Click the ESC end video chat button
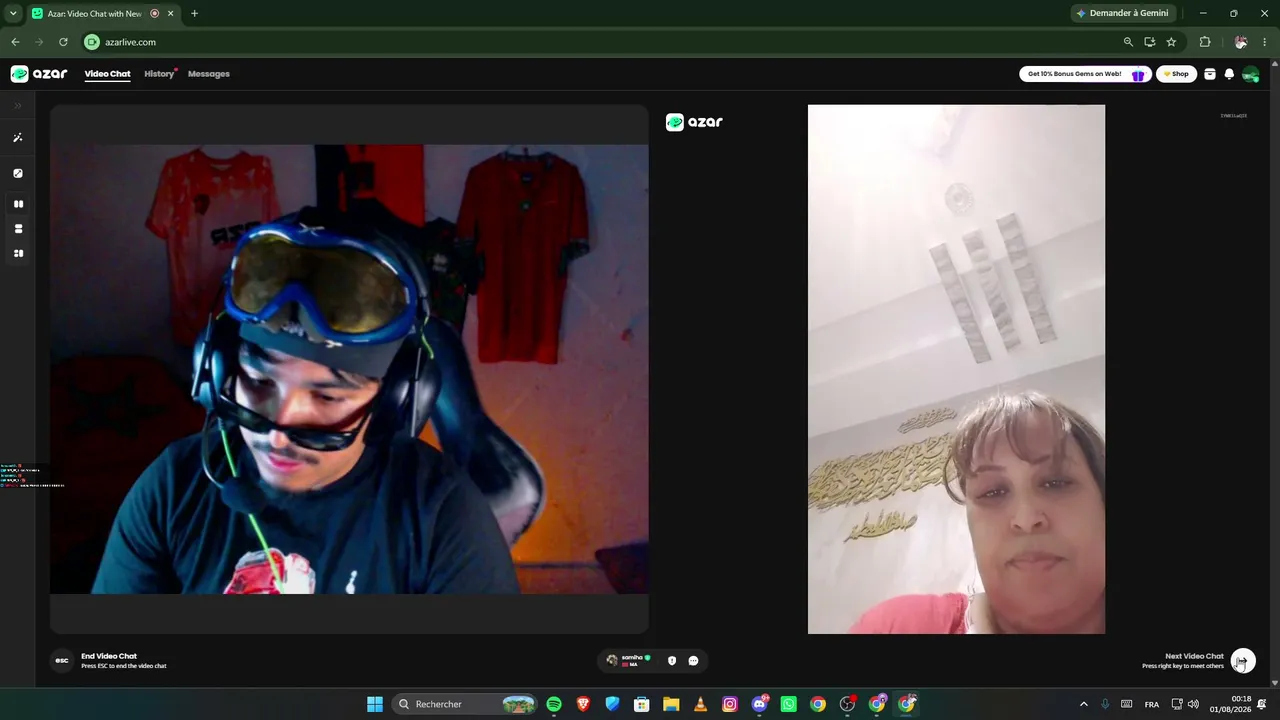 [x=62, y=661]
